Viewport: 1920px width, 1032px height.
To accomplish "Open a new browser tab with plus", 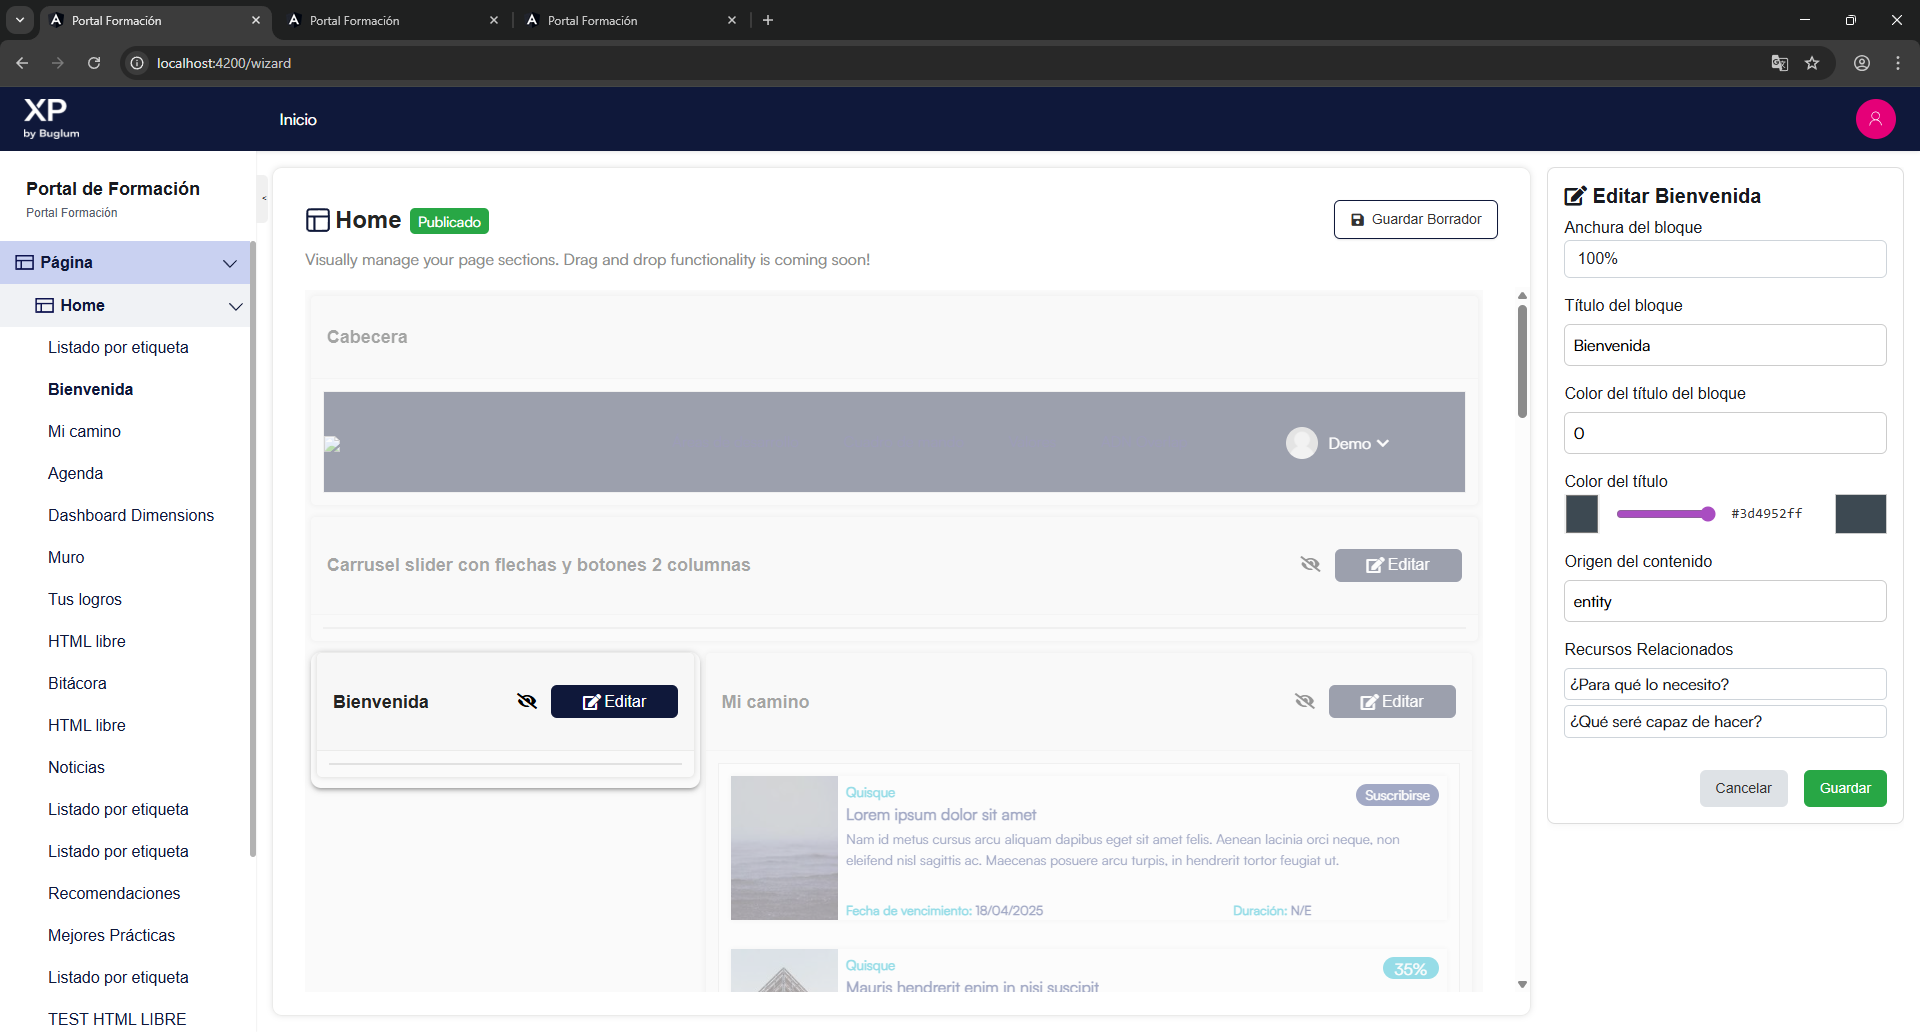I will (x=768, y=20).
